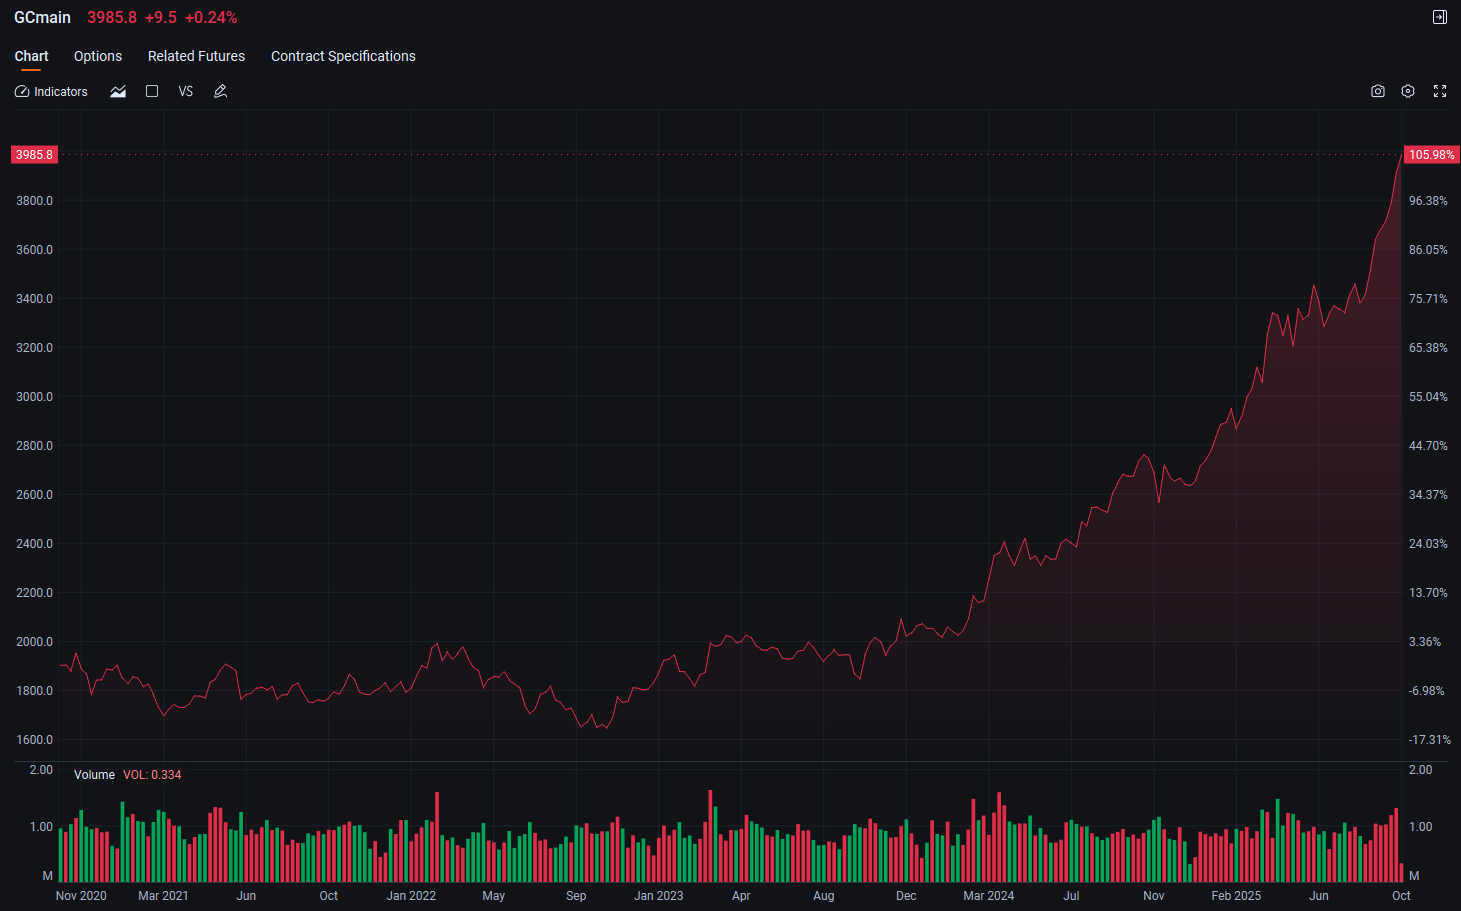Switch to the Options tab
This screenshot has width=1461, height=911.
[x=98, y=56]
